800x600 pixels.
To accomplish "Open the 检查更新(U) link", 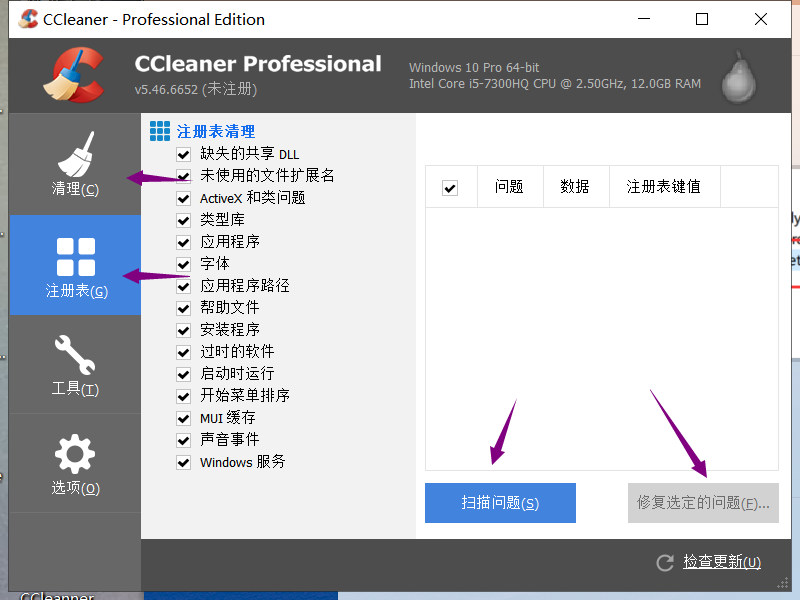I will click(x=722, y=562).
